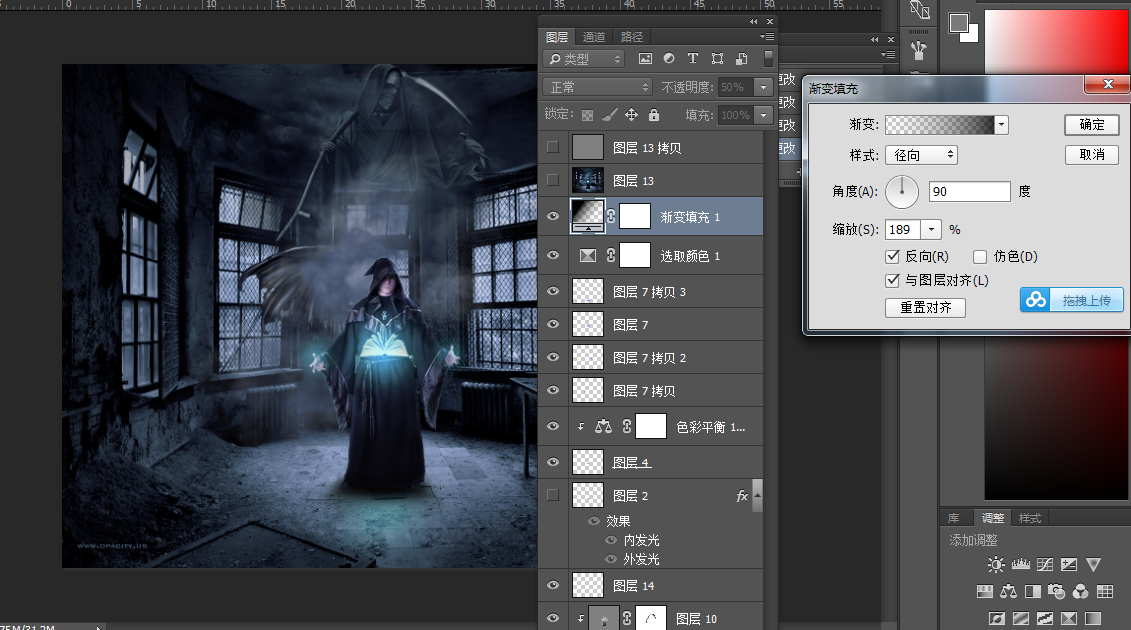1131x630 pixels.
Task: Add a Brightness/Contrast adjustment
Action: coord(996,564)
